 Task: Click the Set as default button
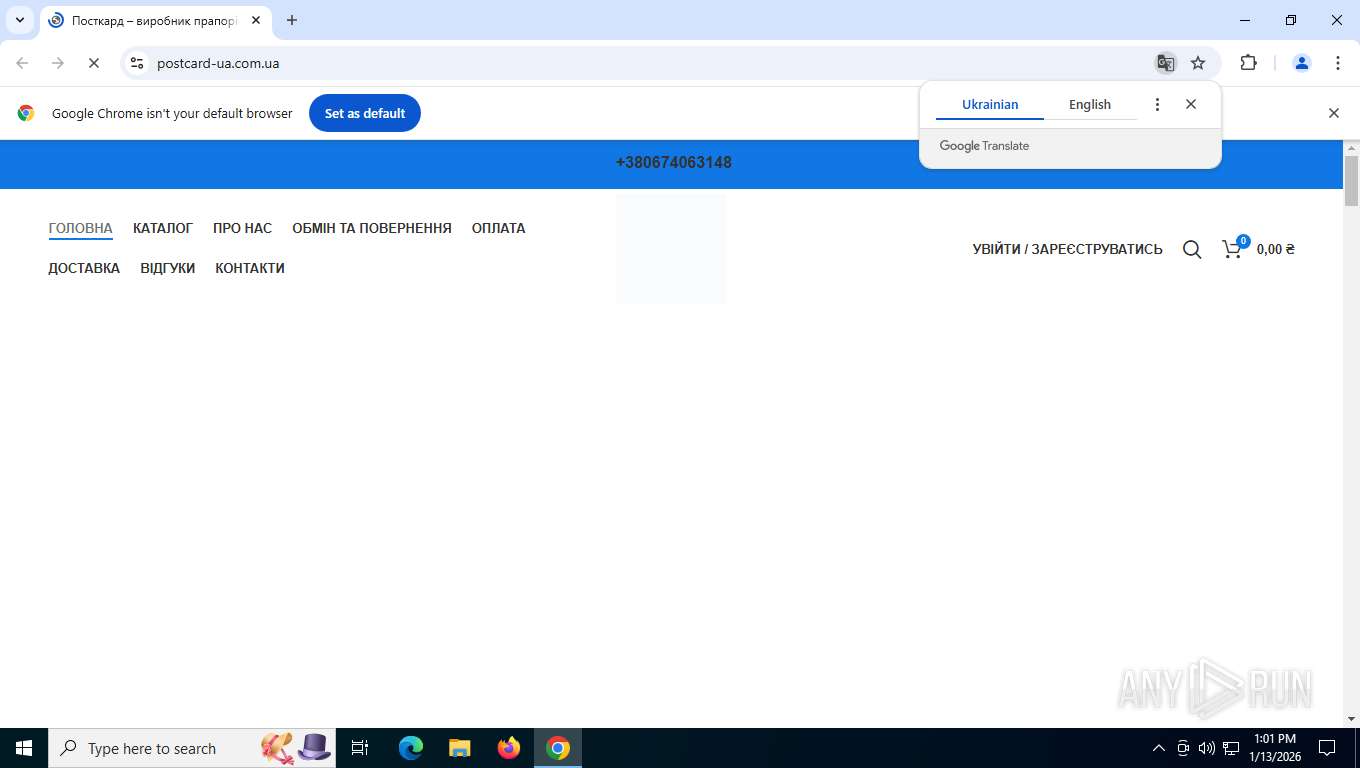pos(365,113)
